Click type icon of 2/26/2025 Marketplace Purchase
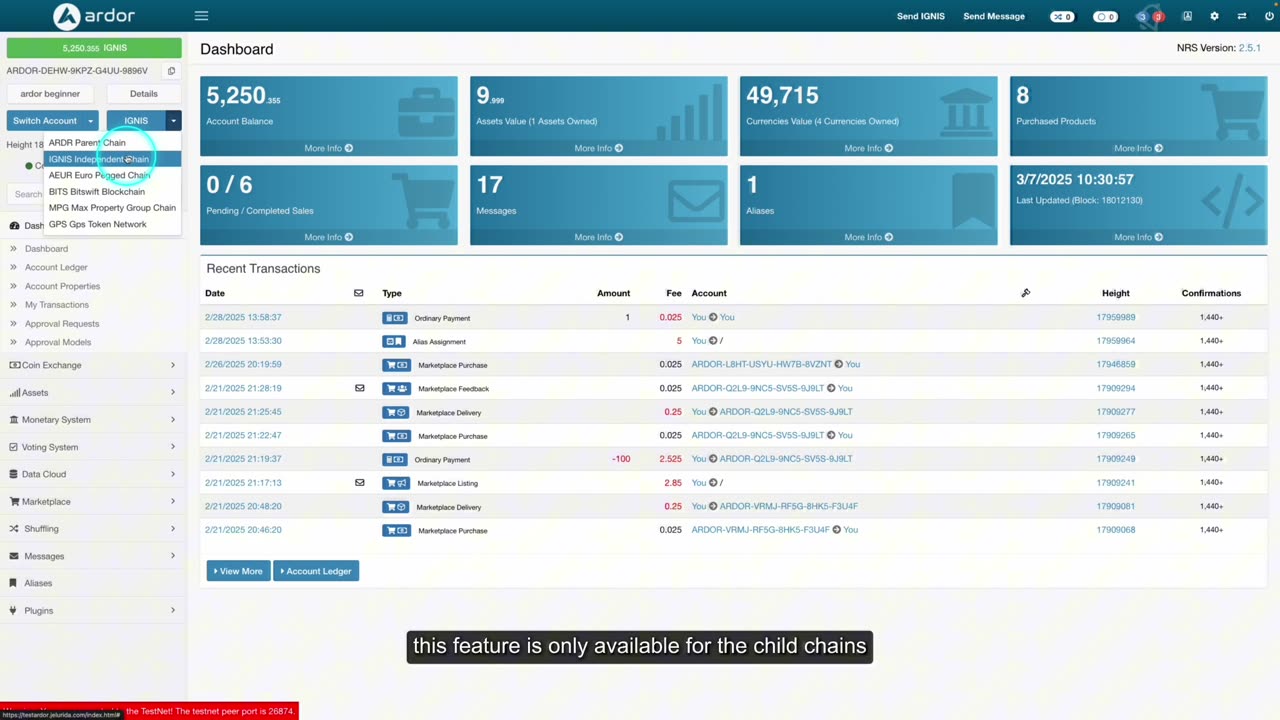 (396, 365)
